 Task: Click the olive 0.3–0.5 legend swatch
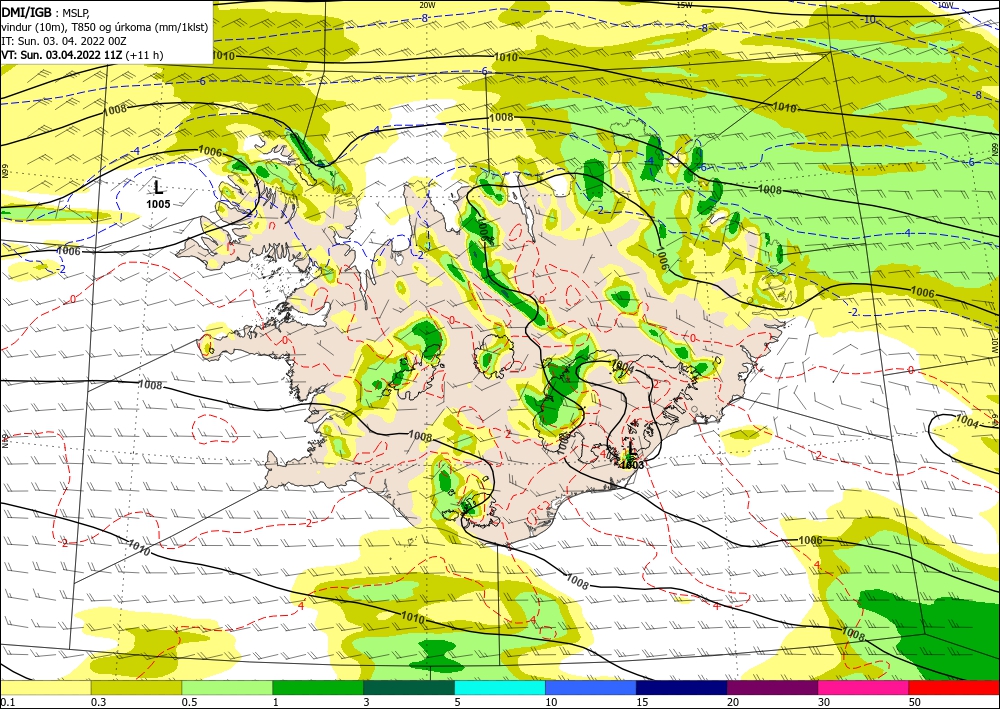[x=136, y=687]
